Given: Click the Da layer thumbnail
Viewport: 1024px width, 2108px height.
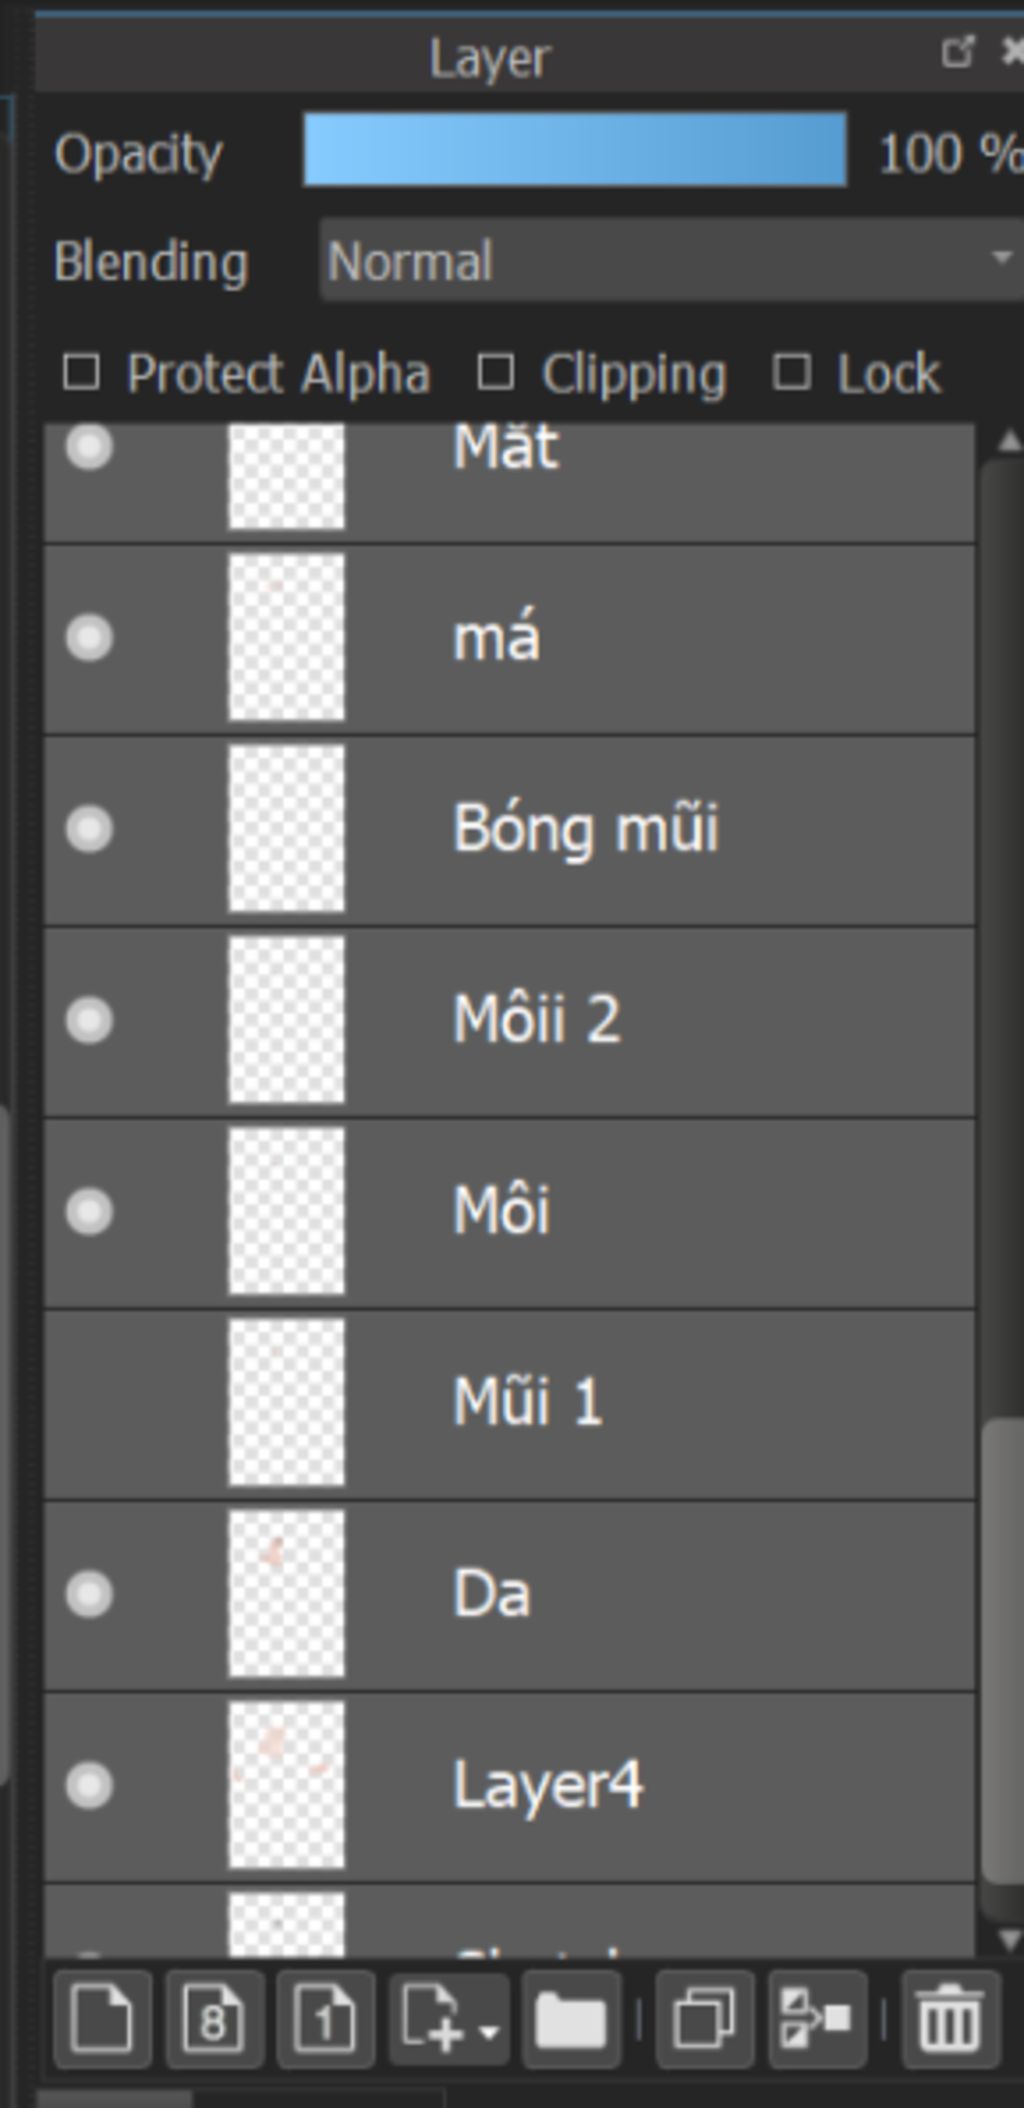Looking at the screenshot, I should click(x=286, y=1593).
